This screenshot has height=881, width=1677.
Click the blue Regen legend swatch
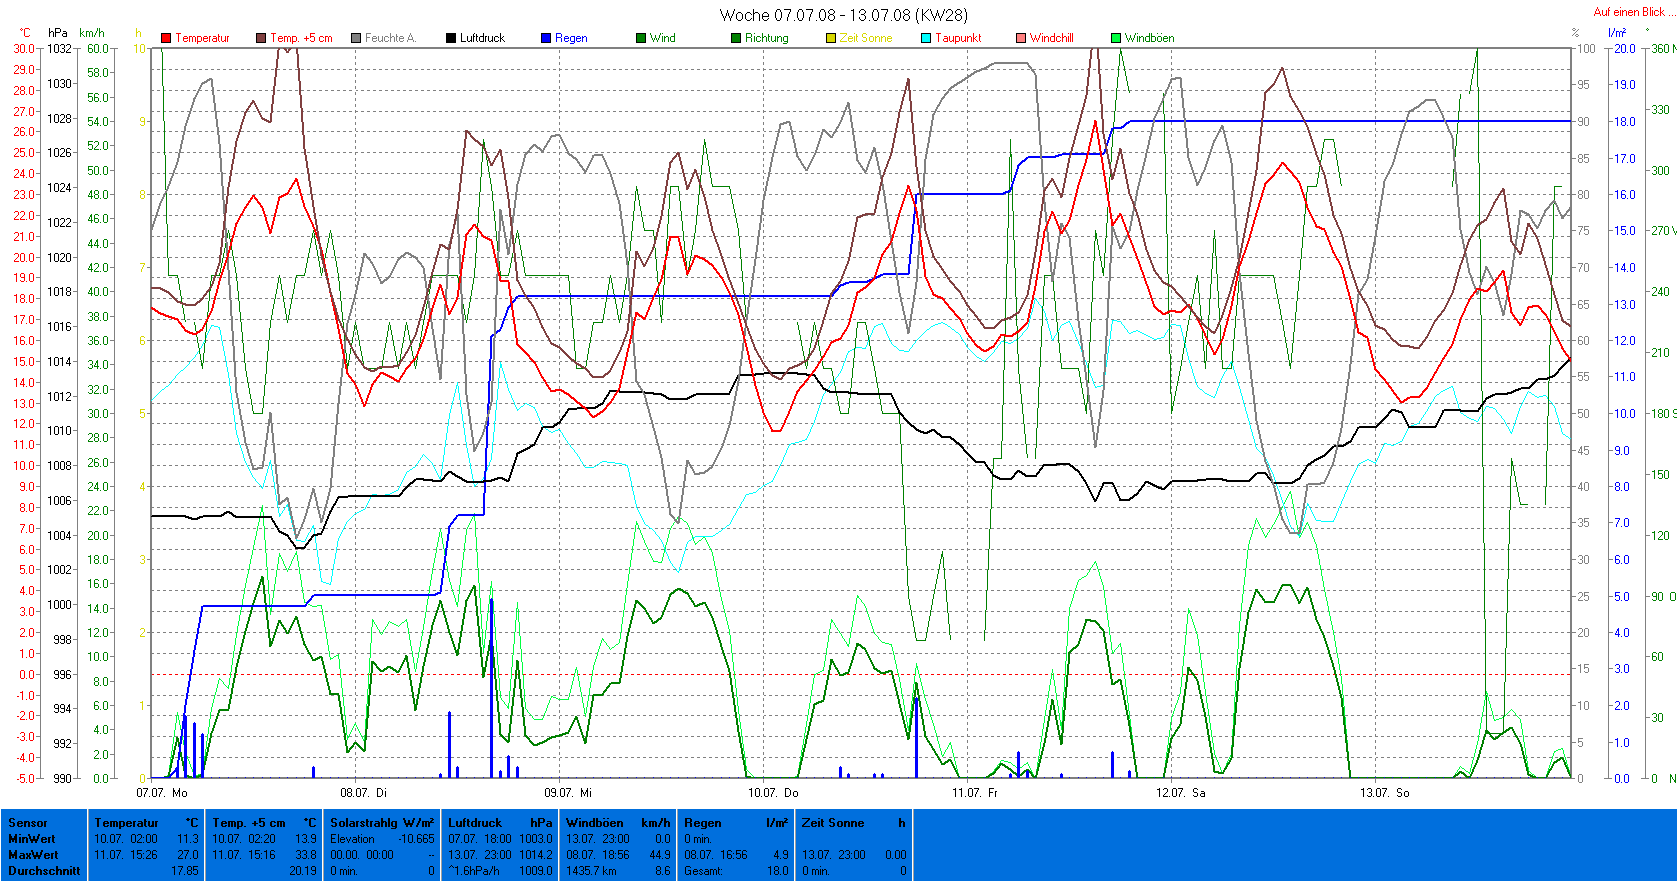point(546,38)
